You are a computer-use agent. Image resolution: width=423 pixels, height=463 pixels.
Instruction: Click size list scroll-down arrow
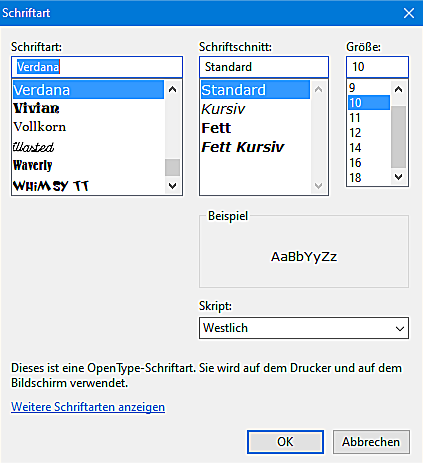pyautogui.click(x=398, y=177)
